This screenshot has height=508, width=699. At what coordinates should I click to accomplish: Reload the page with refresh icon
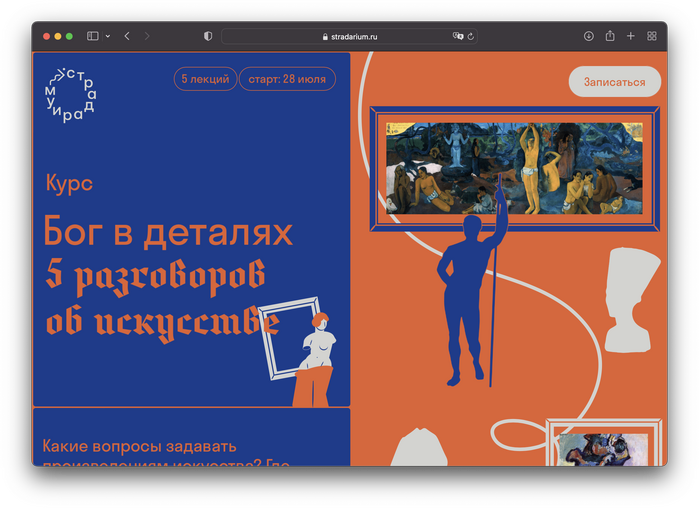tap(471, 37)
